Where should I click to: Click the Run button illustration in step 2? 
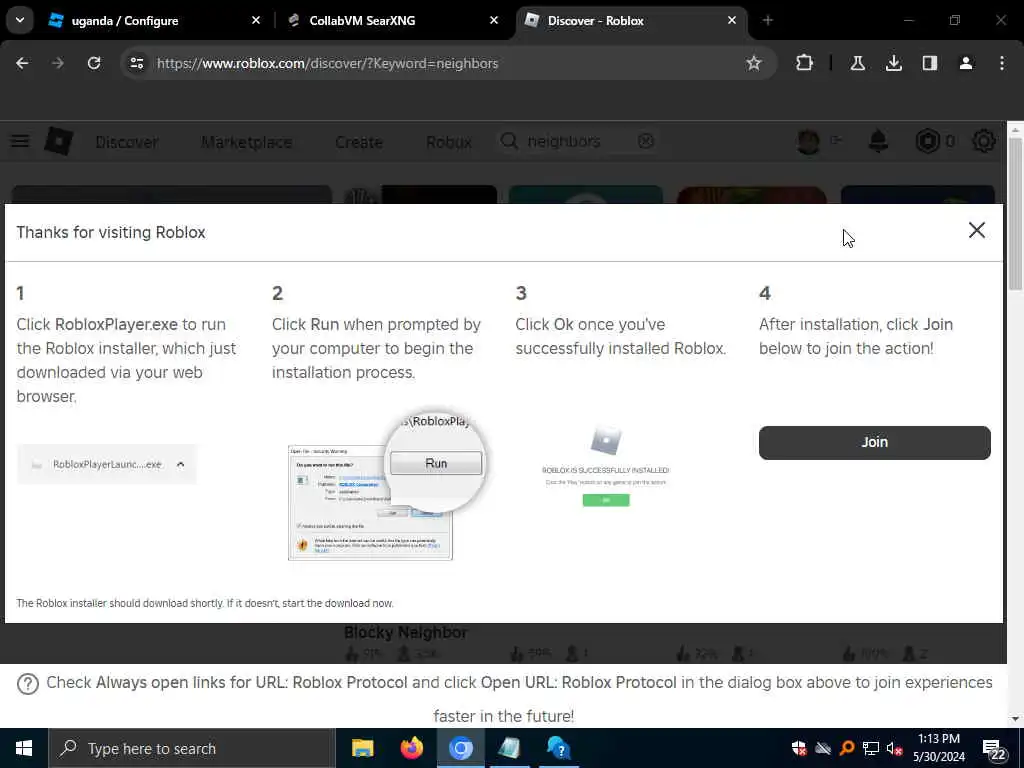click(x=436, y=463)
